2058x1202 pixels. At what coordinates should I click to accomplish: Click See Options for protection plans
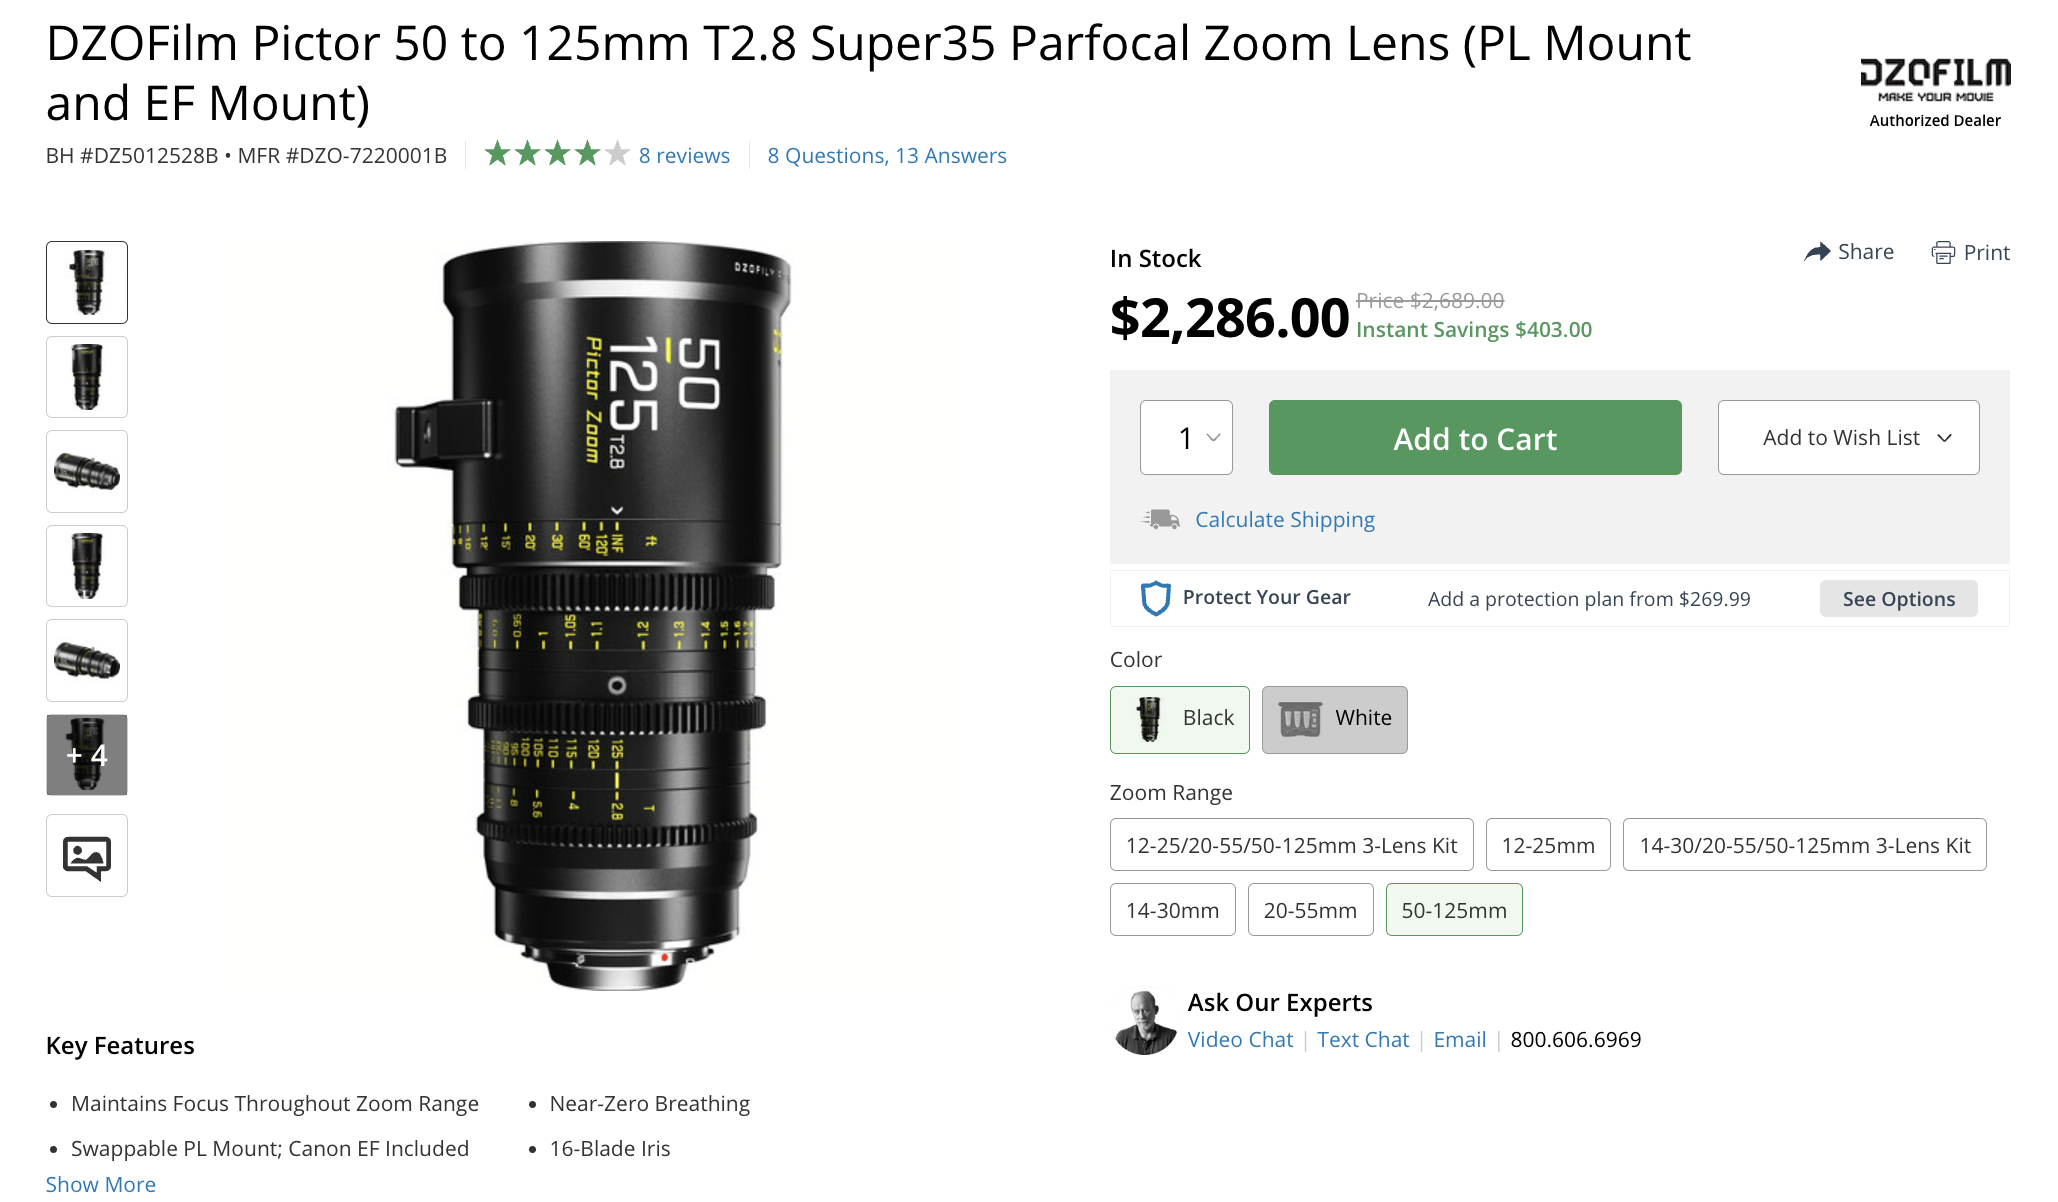[x=1898, y=599]
